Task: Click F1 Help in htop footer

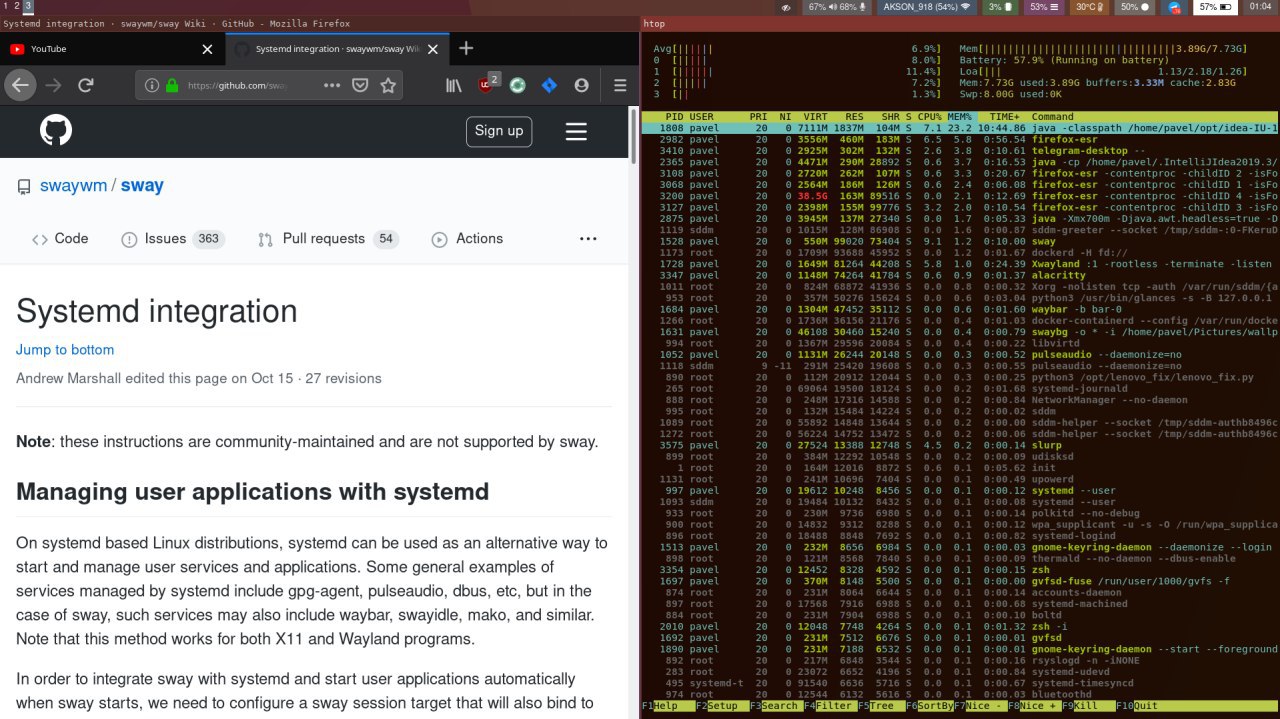Action: [x=668, y=705]
